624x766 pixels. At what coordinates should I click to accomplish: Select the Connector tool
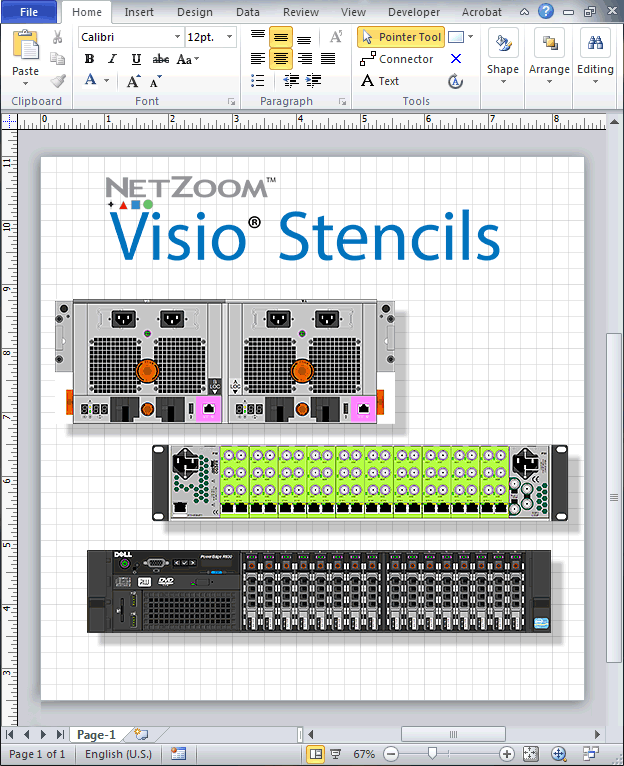click(396, 59)
